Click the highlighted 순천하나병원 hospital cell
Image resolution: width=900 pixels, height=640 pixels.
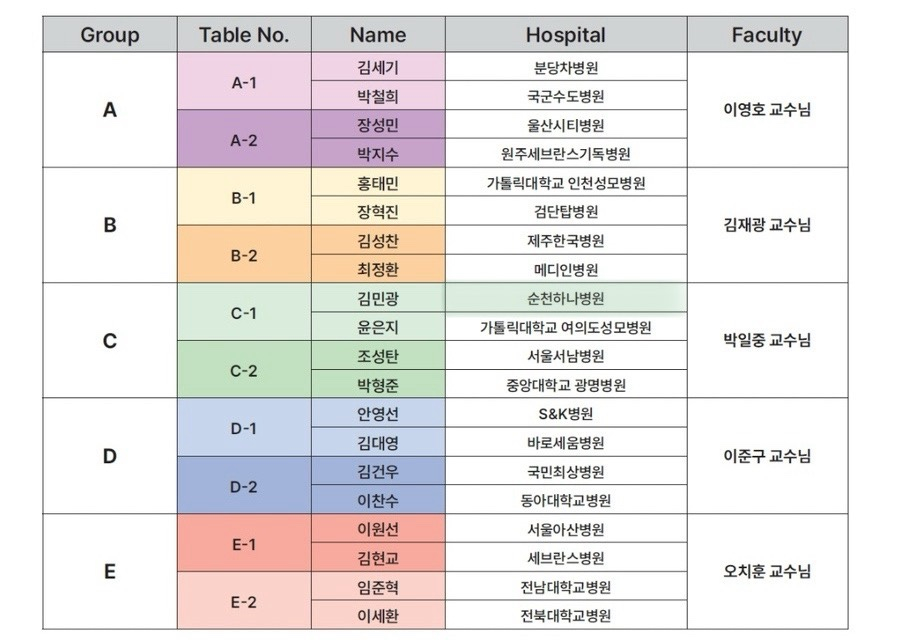pos(566,299)
